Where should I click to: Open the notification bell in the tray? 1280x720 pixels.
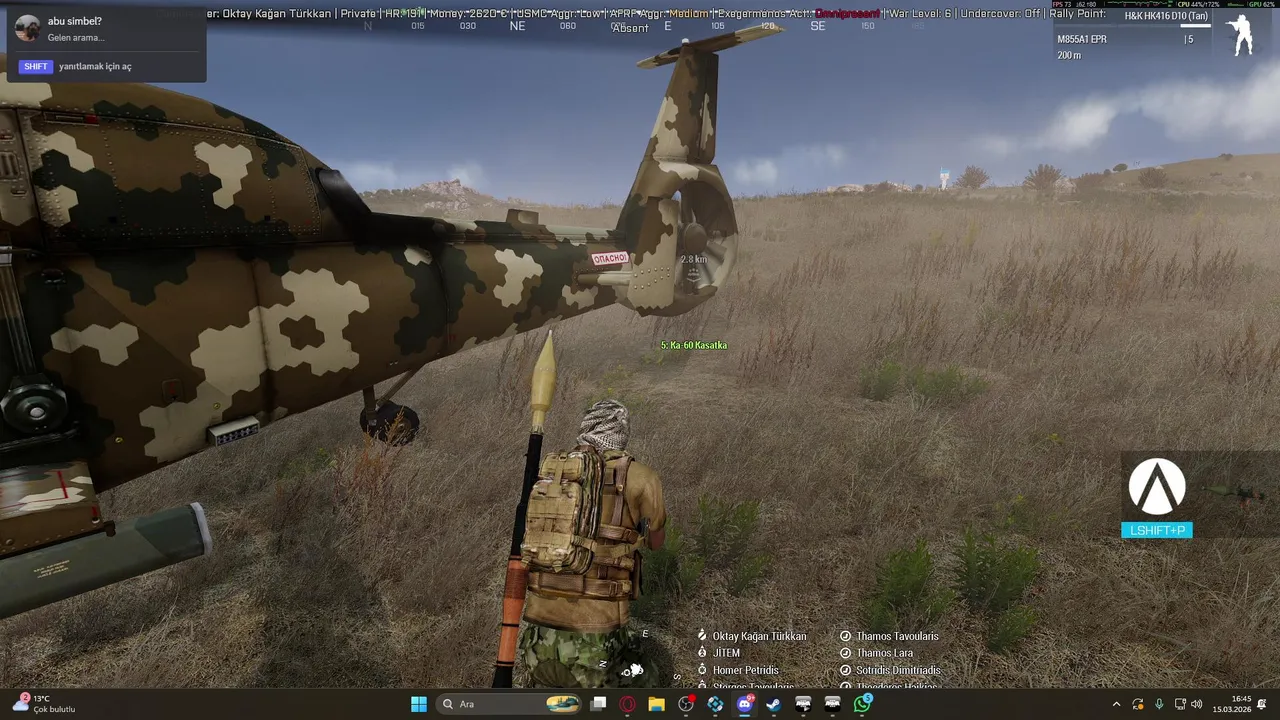pyautogui.click(x=1262, y=704)
